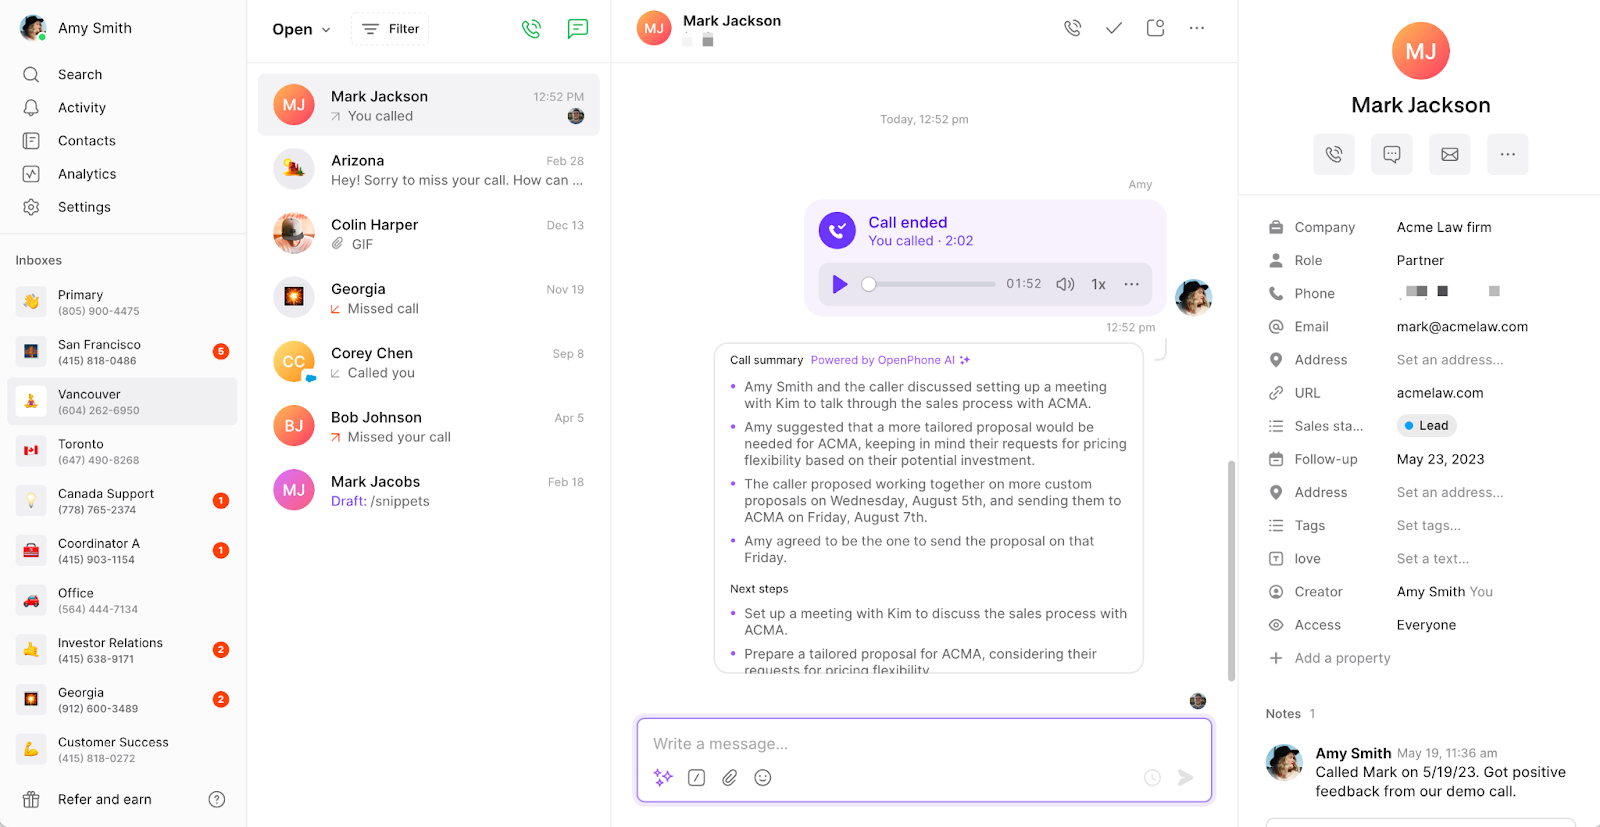The height and width of the screenshot is (827, 1600).
Task: Mute the call recording volume
Action: (x=1065, y=284)
